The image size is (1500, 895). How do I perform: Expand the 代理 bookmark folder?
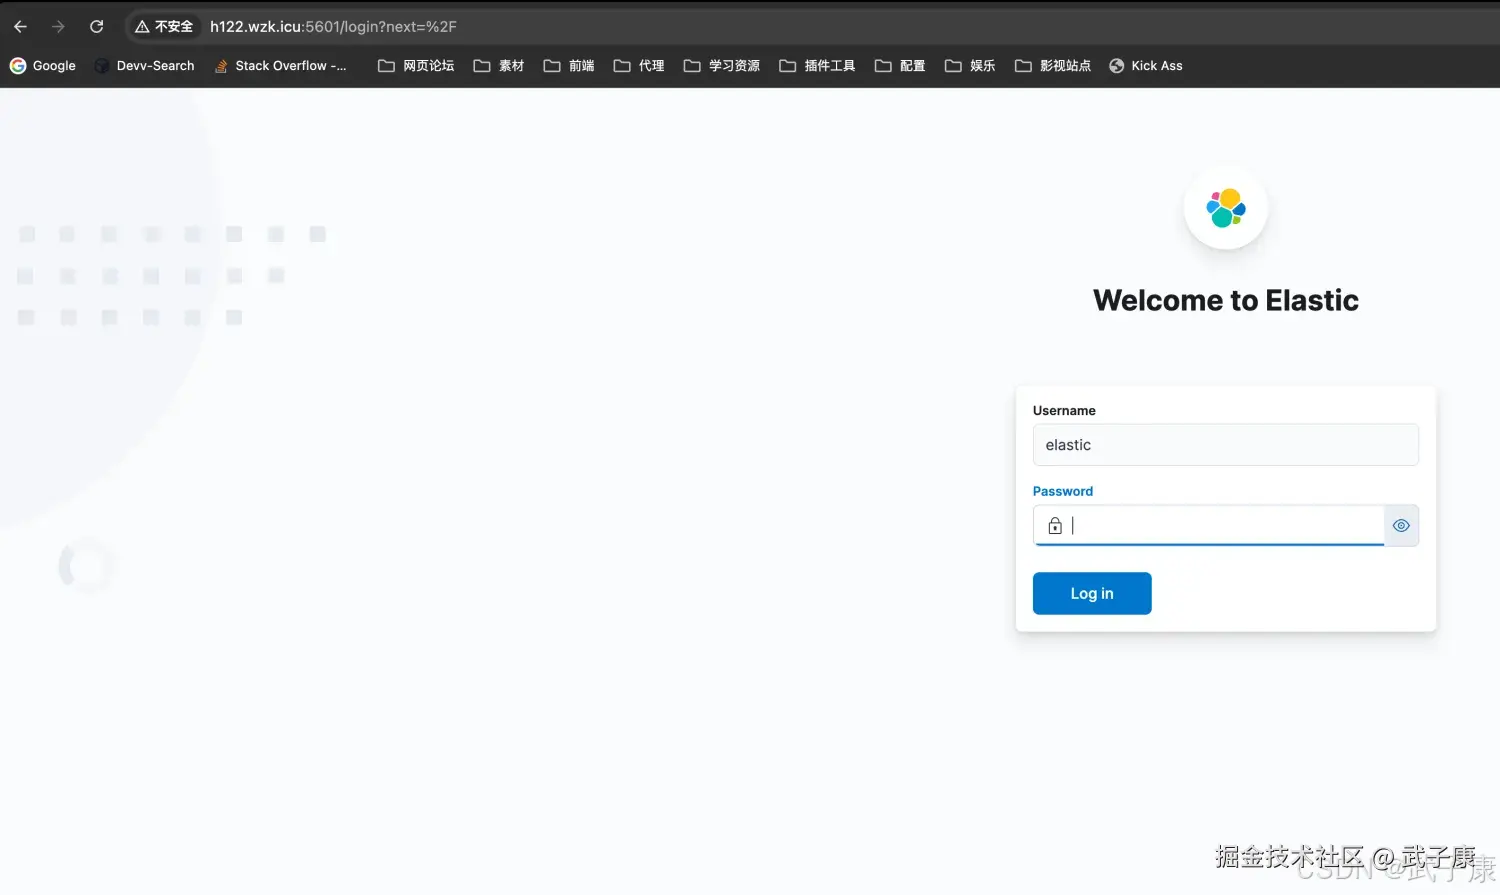[639, 66]
